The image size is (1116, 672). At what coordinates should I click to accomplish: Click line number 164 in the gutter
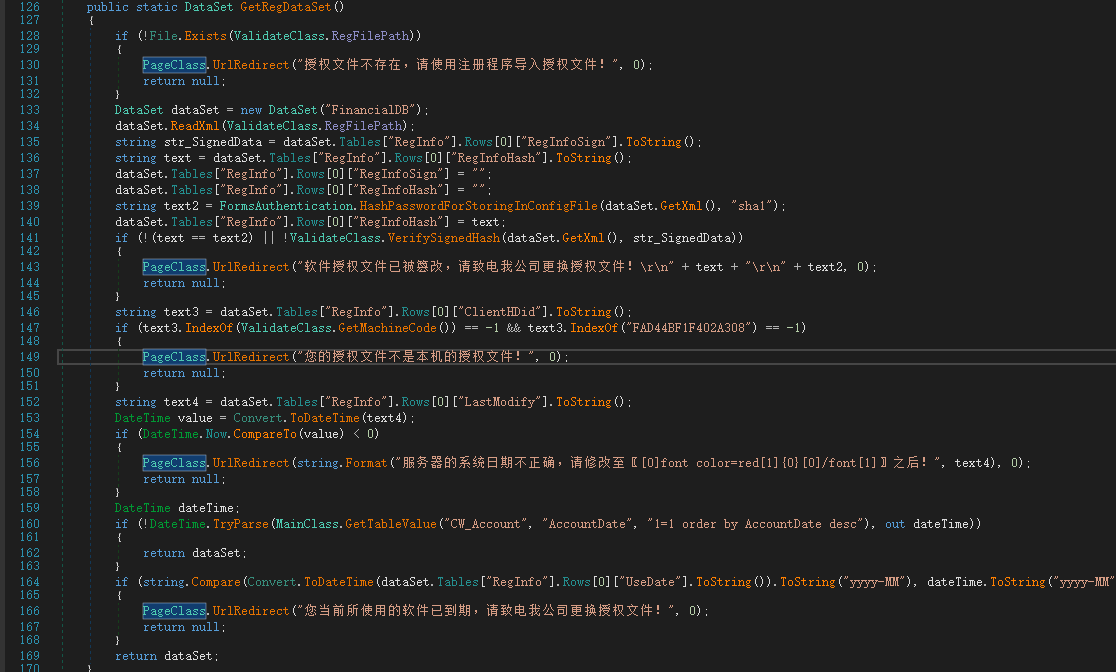pyautogui.click(x=29, y=582)
